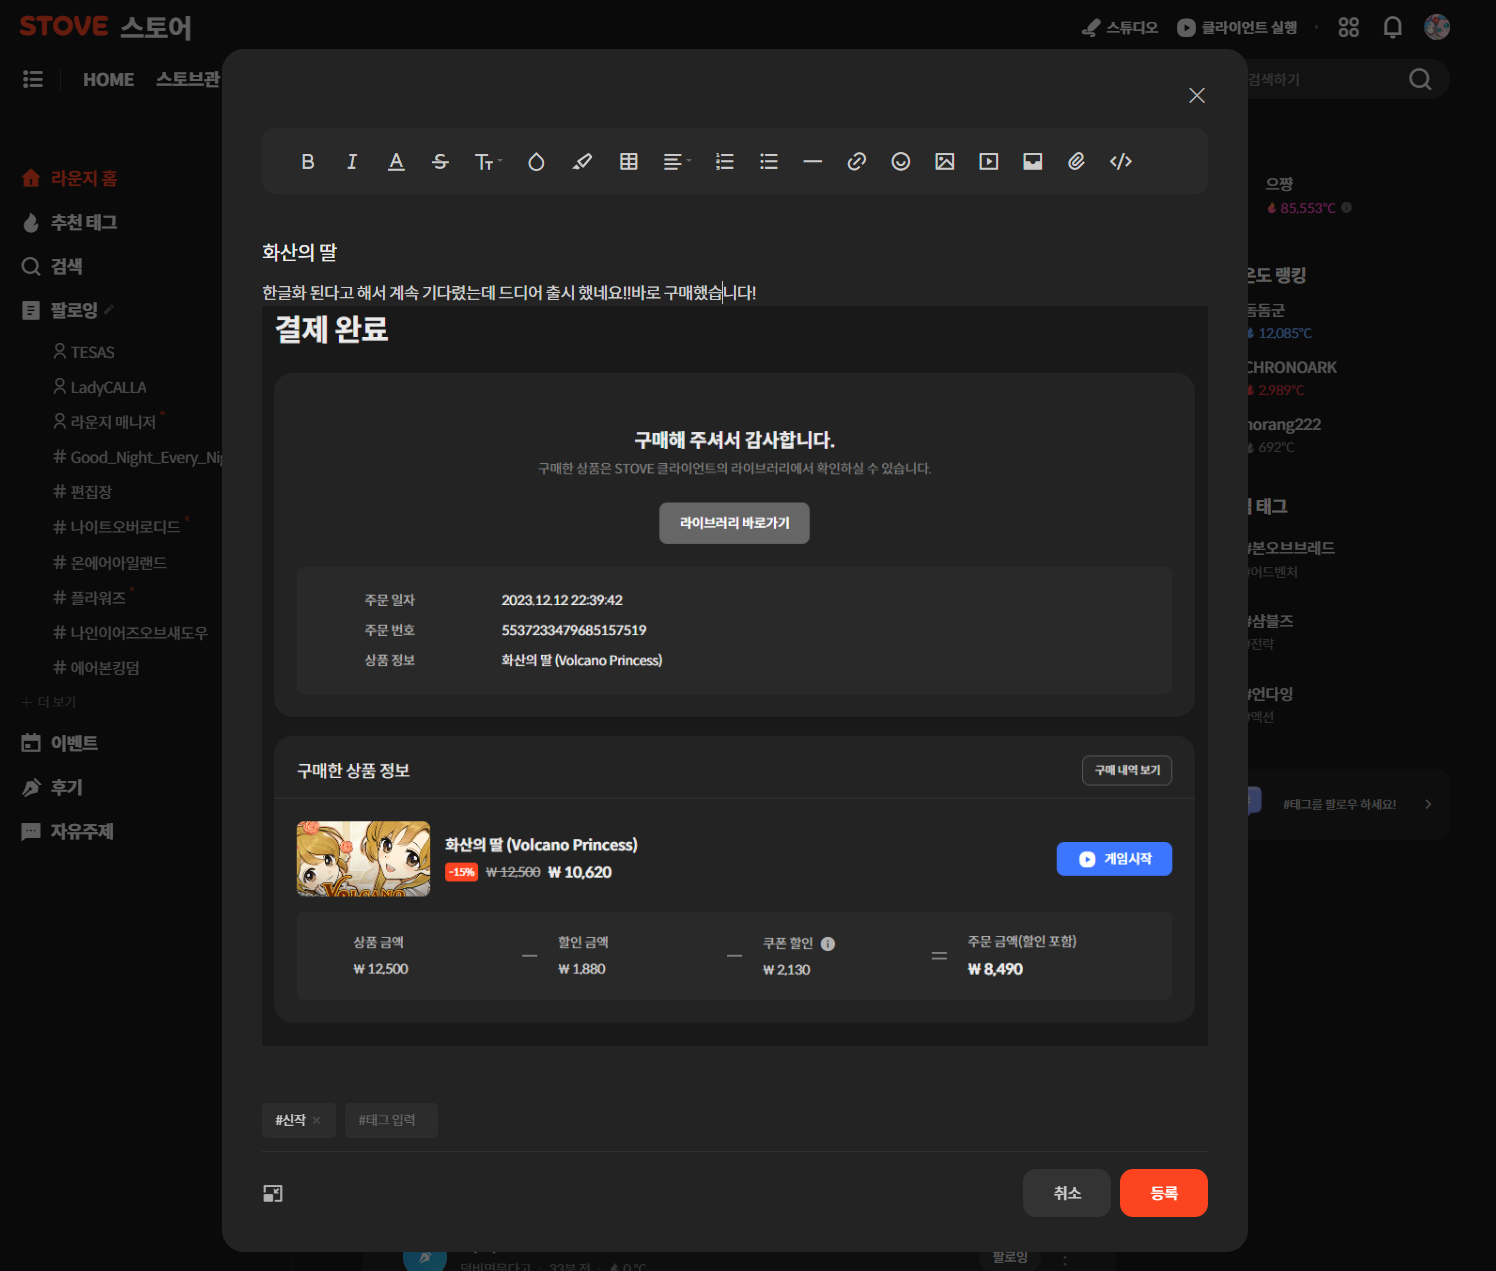The height and width of the screenshot is (1271, 1496).
Task: Open the #편집장 tag in the sidebar
Action: 82,492
